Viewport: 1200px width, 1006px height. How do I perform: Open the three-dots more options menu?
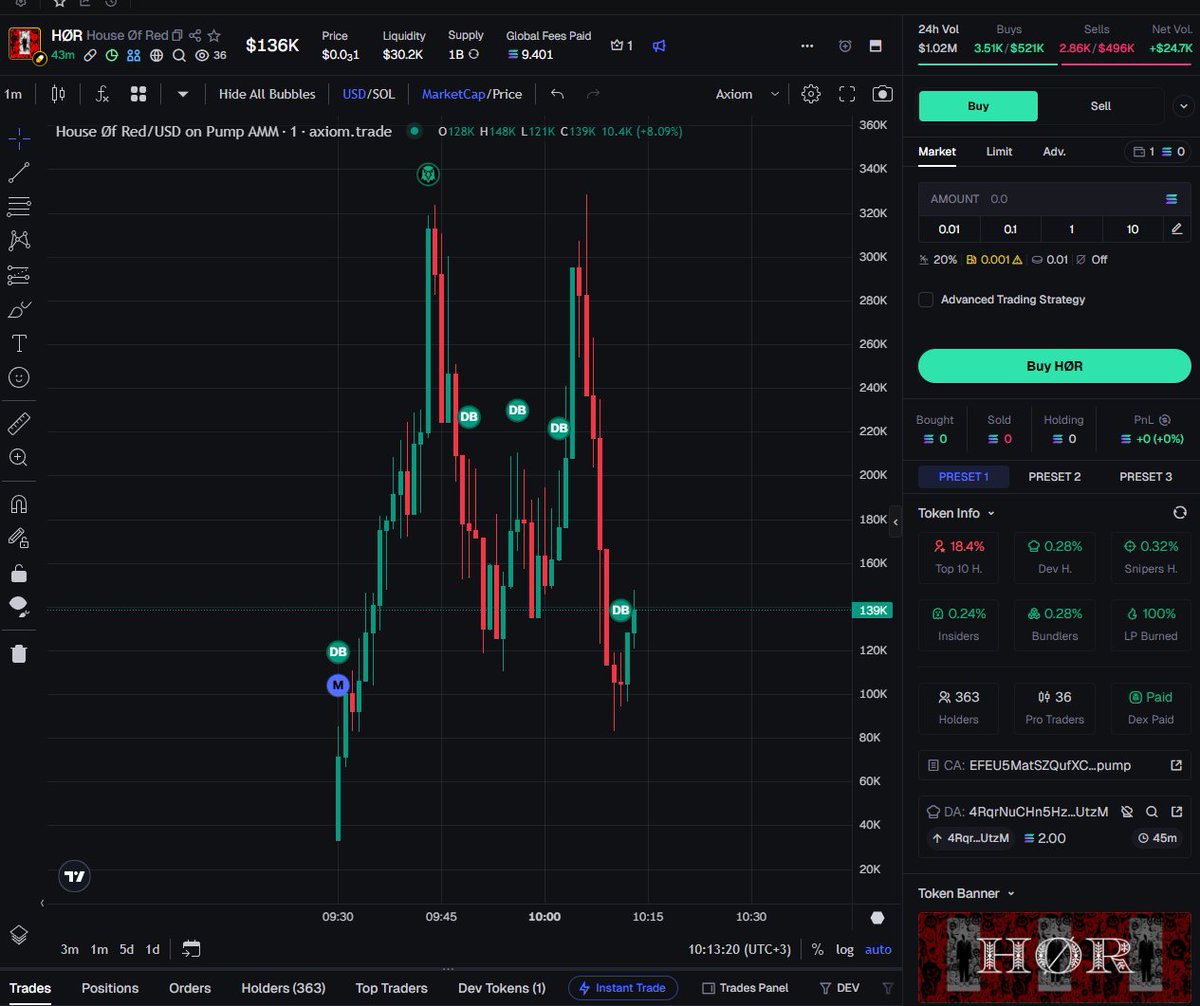pyautogui.click(x=808, y=46)
